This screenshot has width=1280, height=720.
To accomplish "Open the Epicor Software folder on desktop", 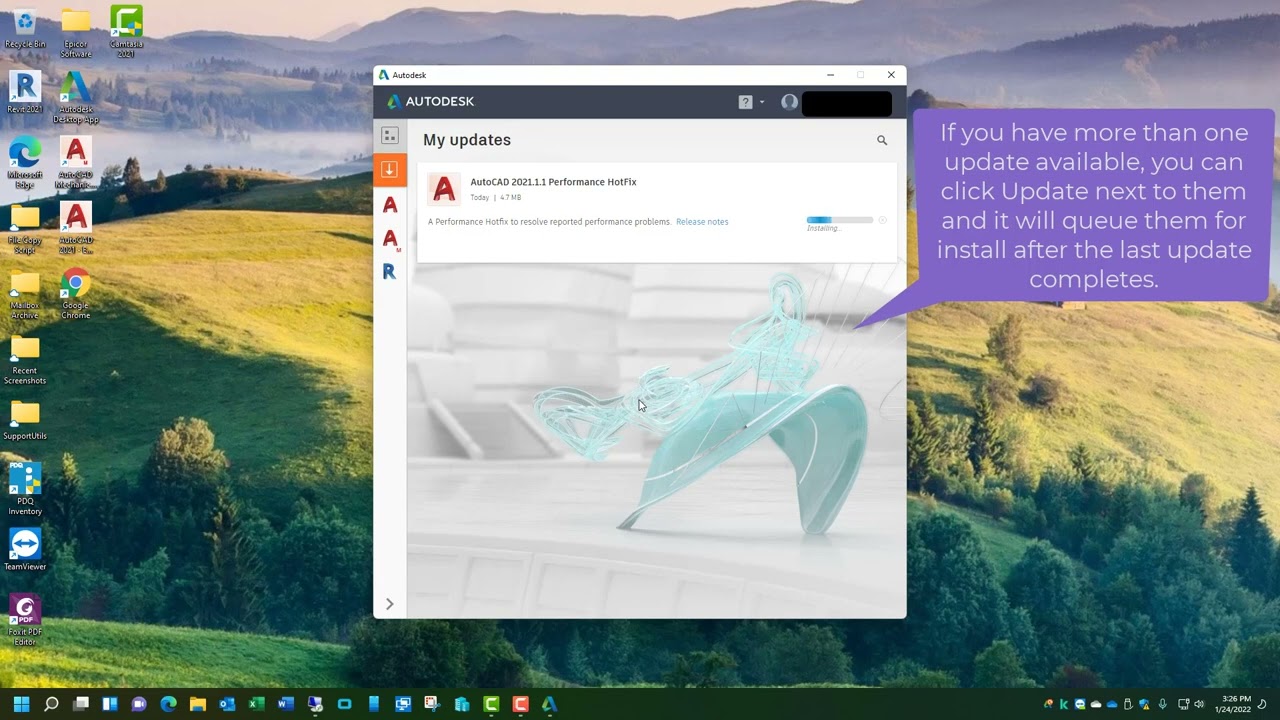I will tap(76, 33).
